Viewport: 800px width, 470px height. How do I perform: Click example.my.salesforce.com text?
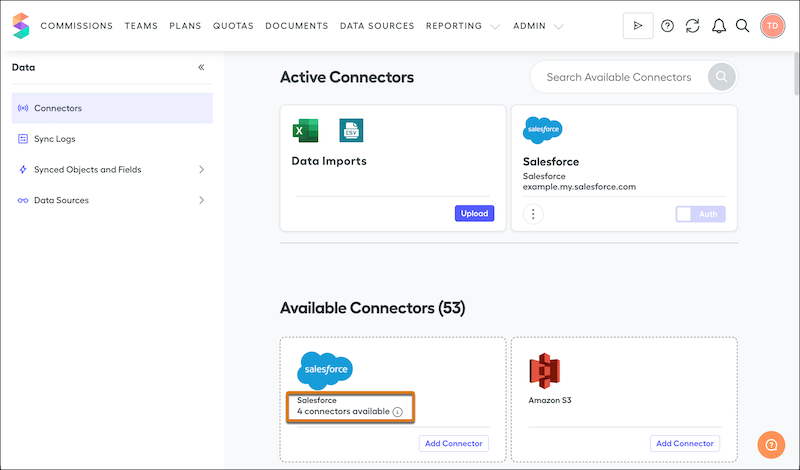[579, 187]
